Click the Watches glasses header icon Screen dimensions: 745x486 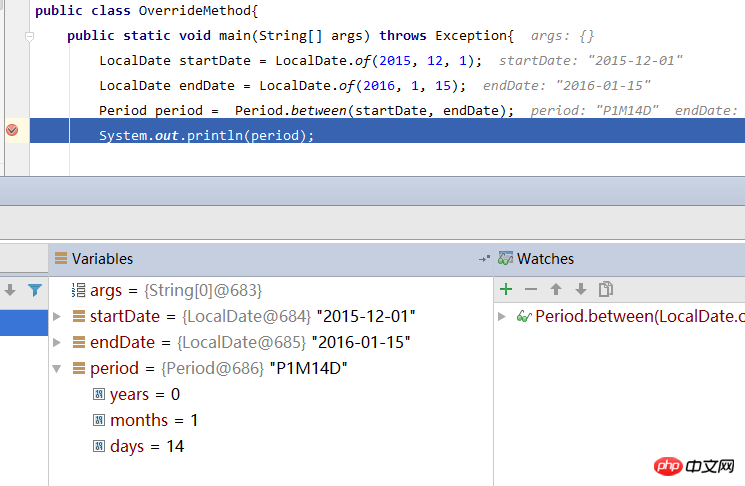pyautogui.click(x=505, y=258)
